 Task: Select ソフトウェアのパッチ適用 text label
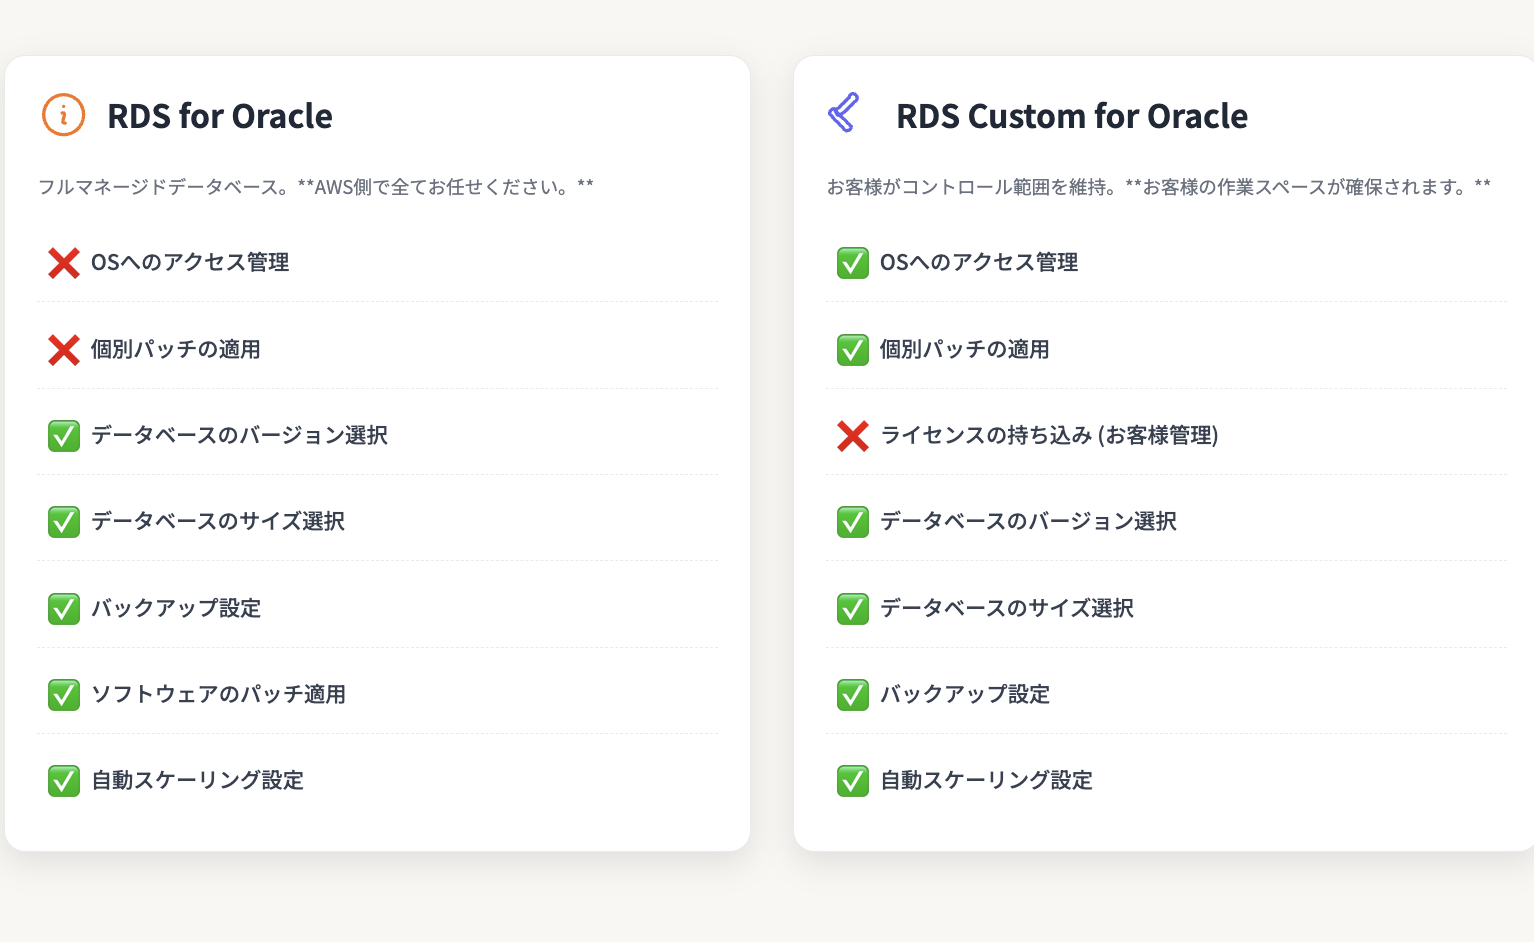pyautogui.click(x=218, y=694)
